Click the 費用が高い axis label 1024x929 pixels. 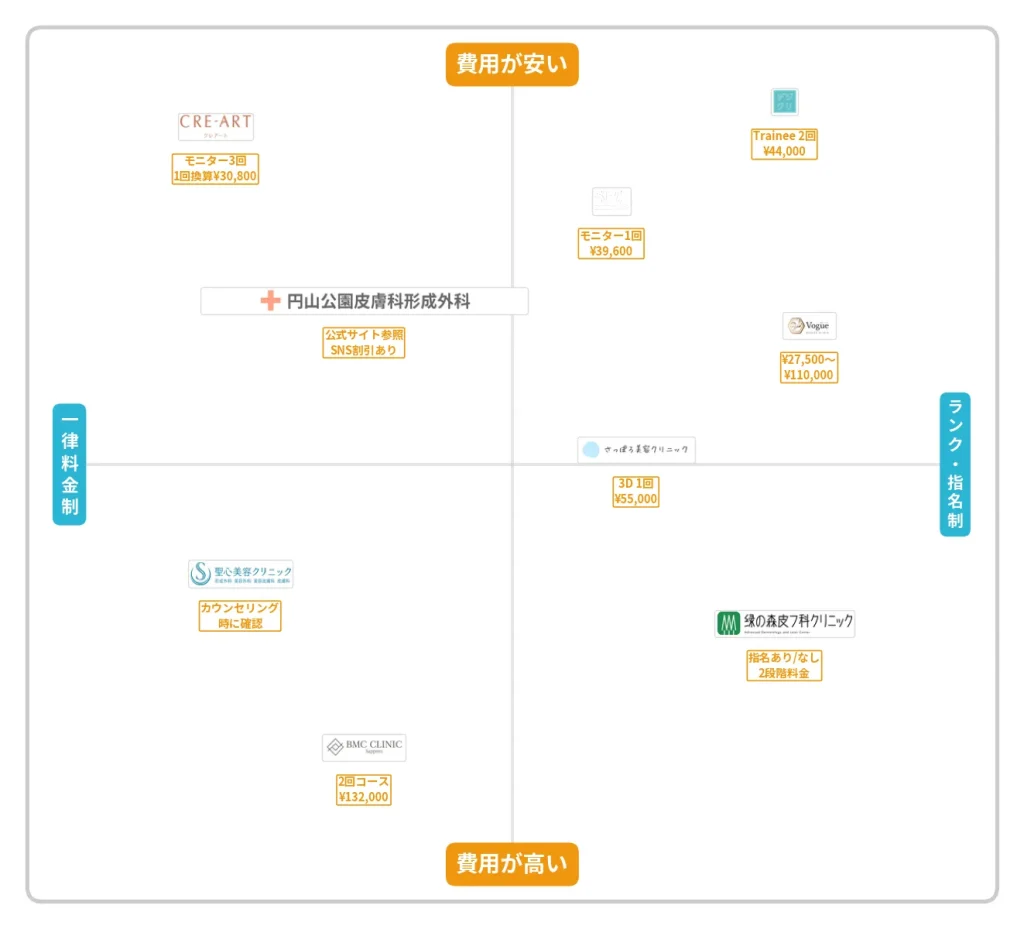[512, 863]
